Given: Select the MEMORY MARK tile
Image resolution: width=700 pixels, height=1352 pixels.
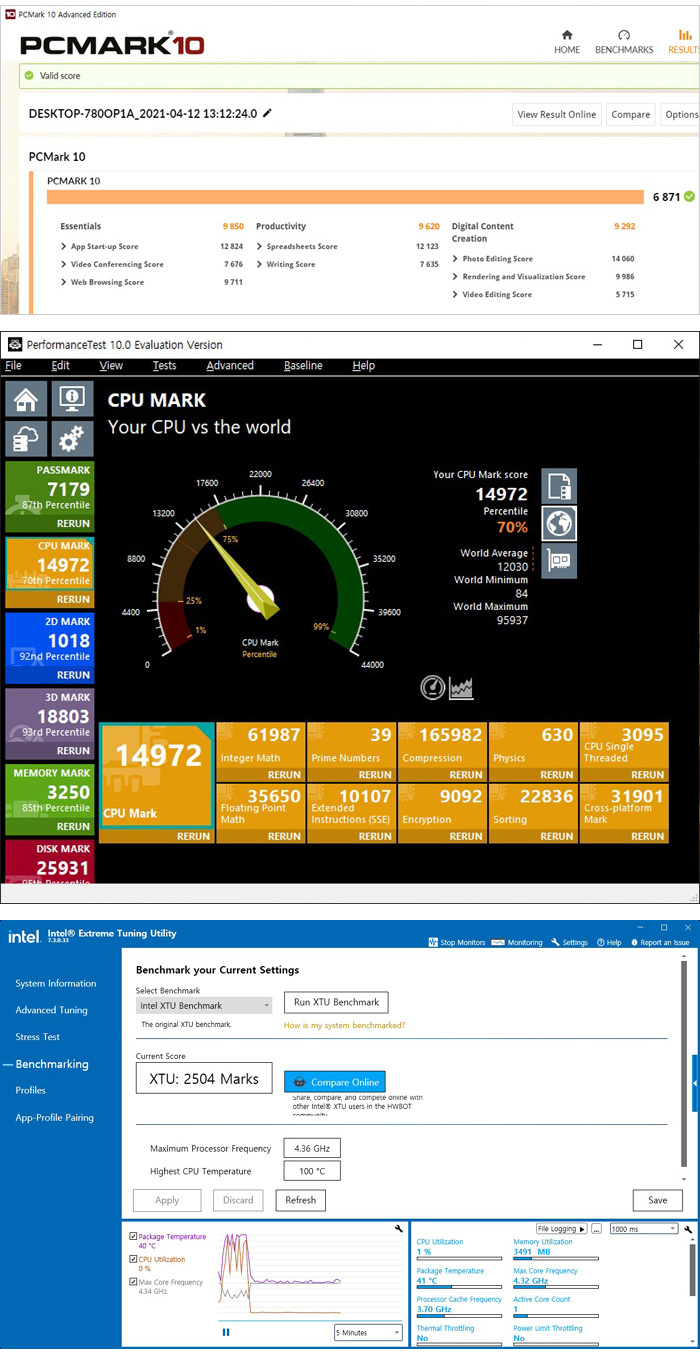Looking at the screenshot, I should (50, 799).
